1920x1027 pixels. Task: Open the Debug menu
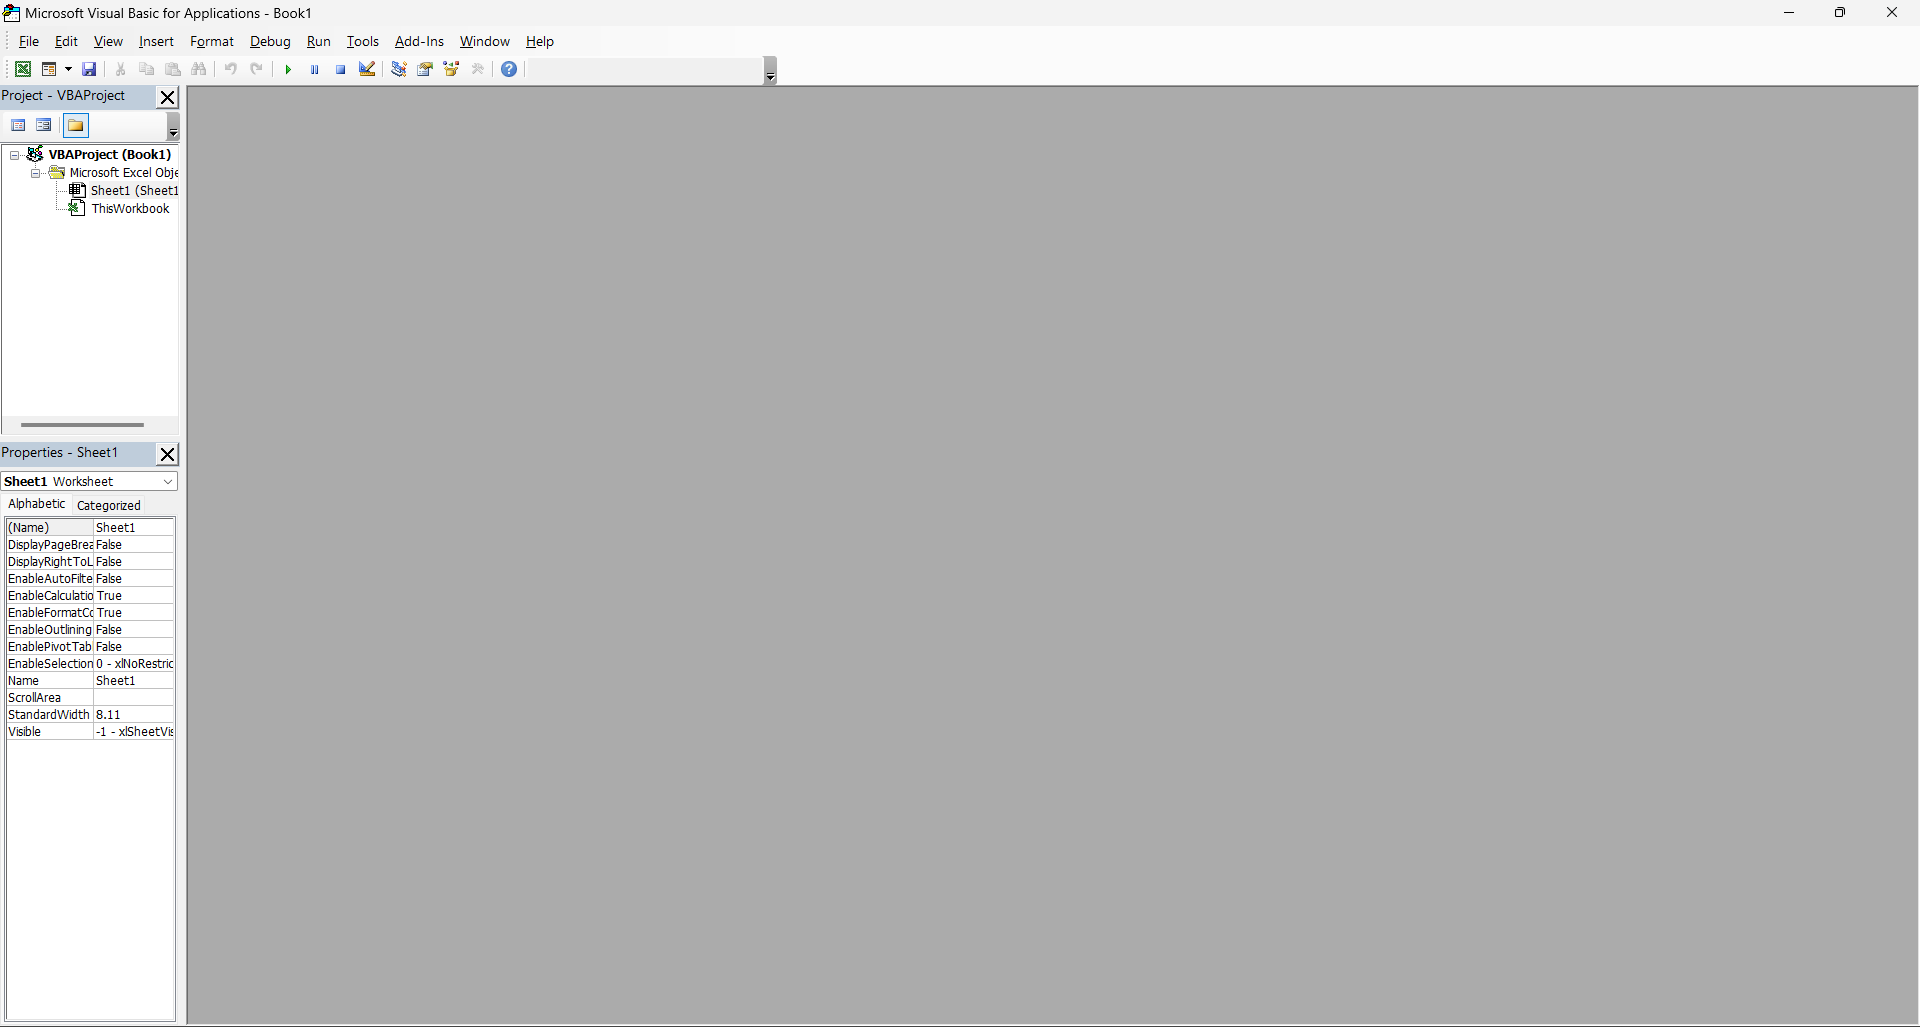tap(269, 41)
